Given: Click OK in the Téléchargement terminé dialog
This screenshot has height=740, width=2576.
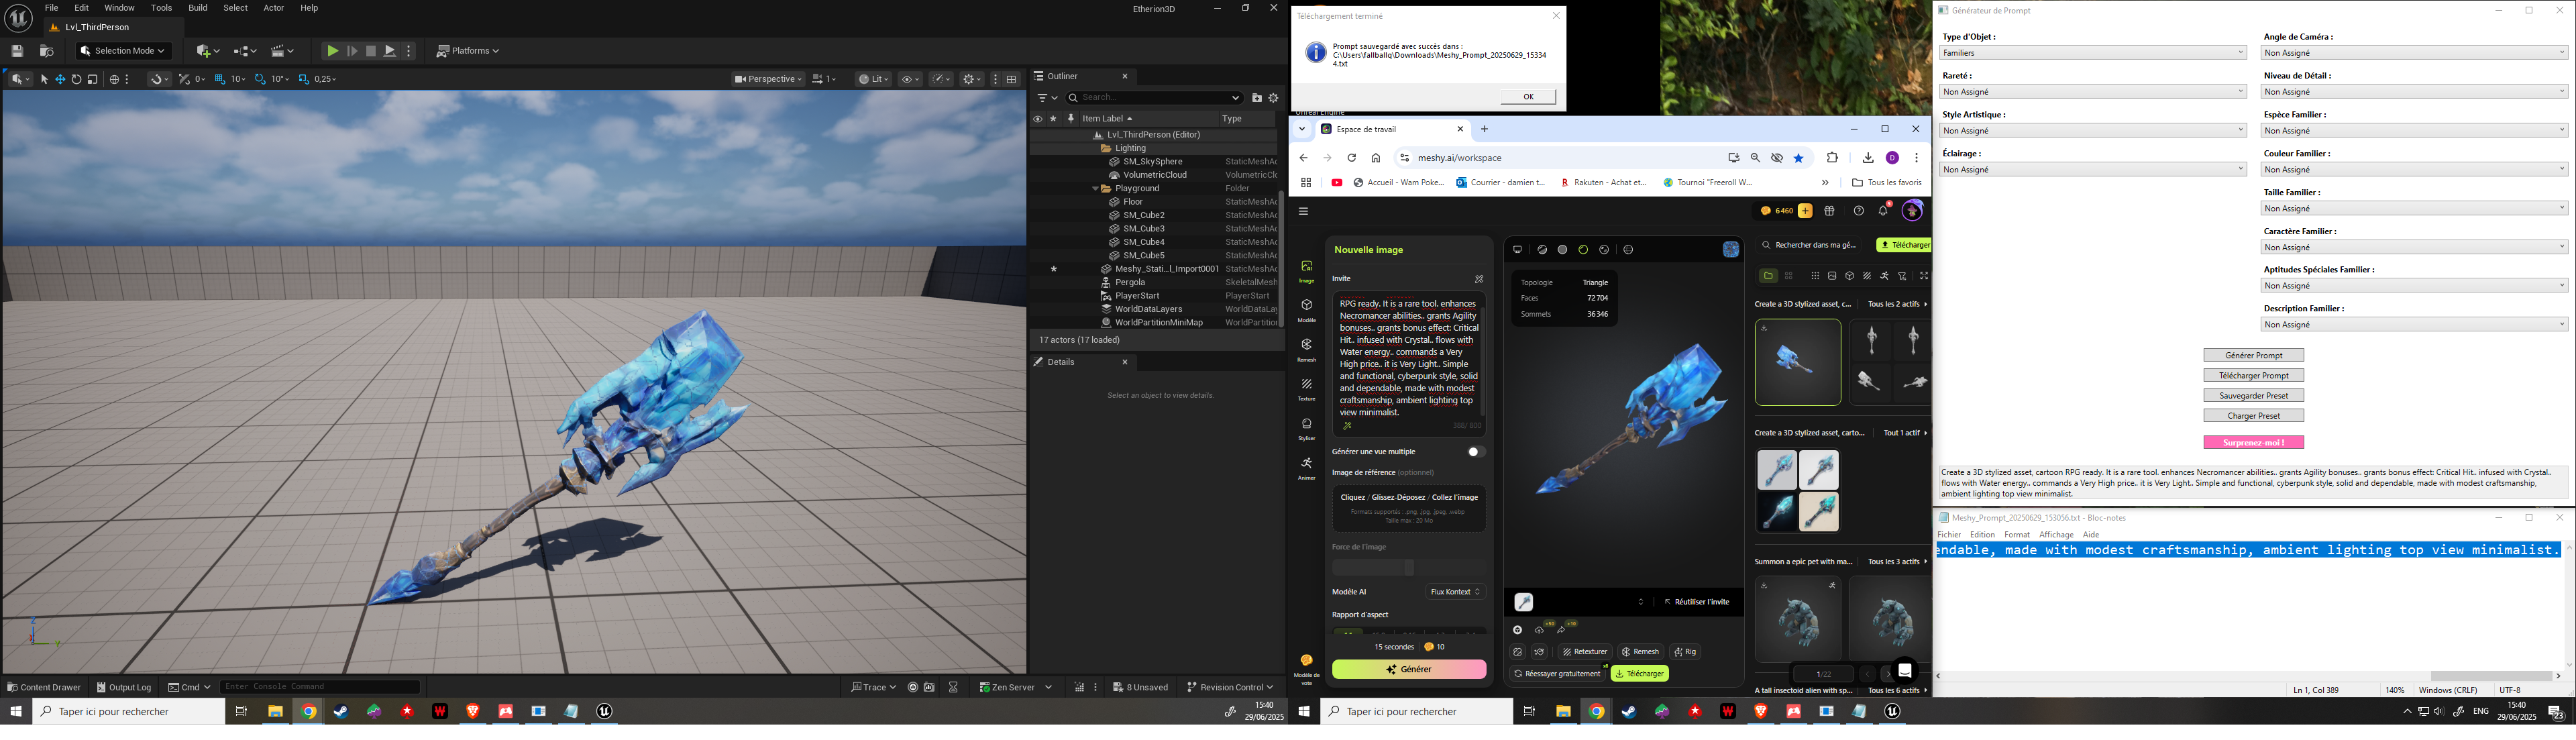Looking at the screenshot, I should (x=1528, y=97).
